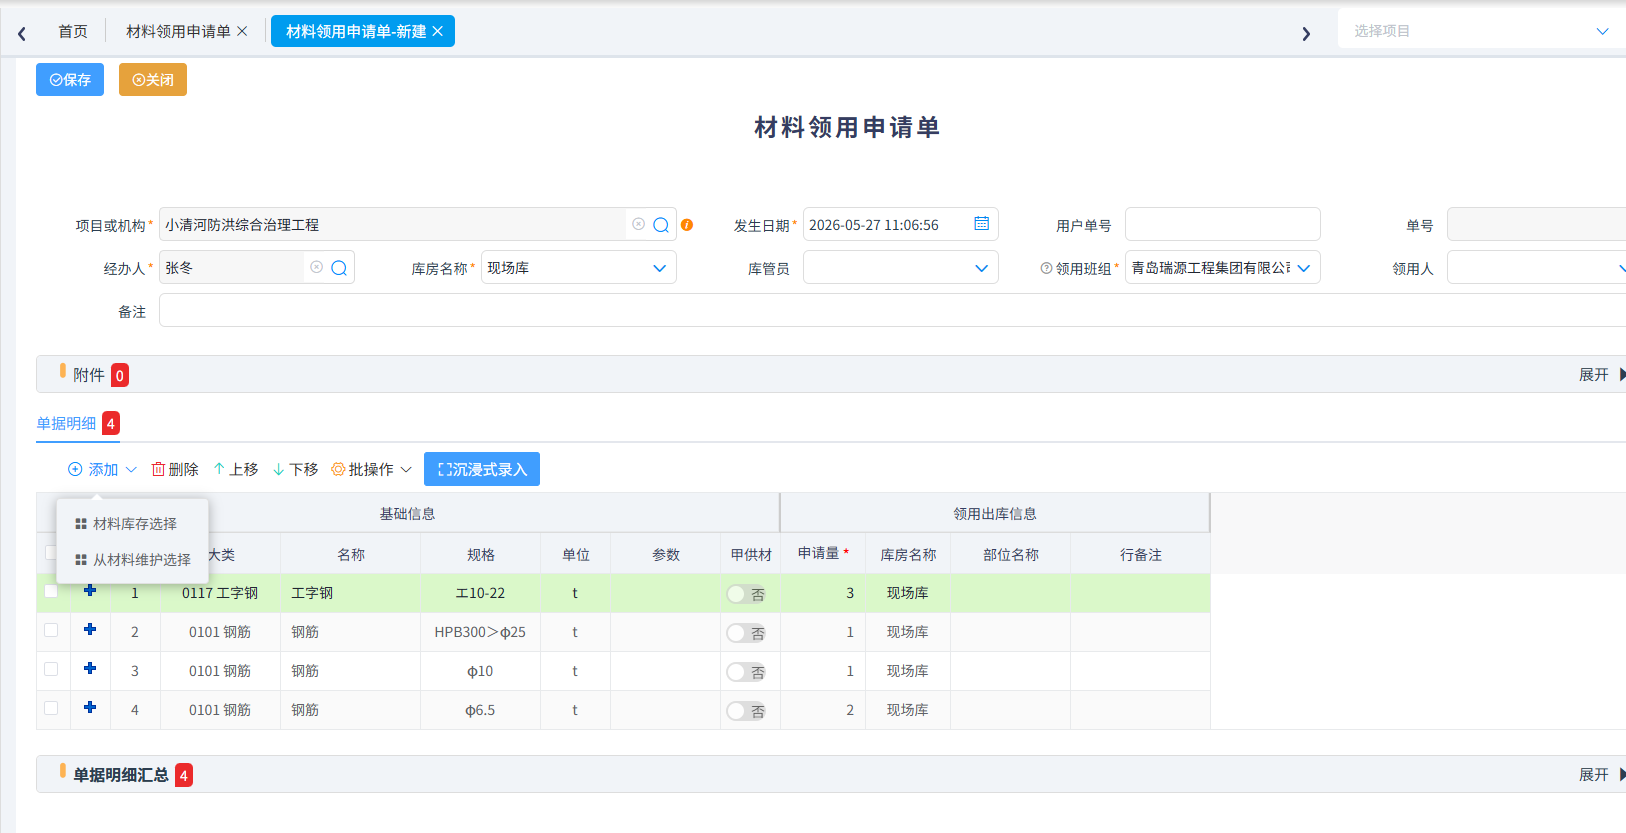Click the 保存 button
The width and height of the screenshot is (1626, 833).
70,80
